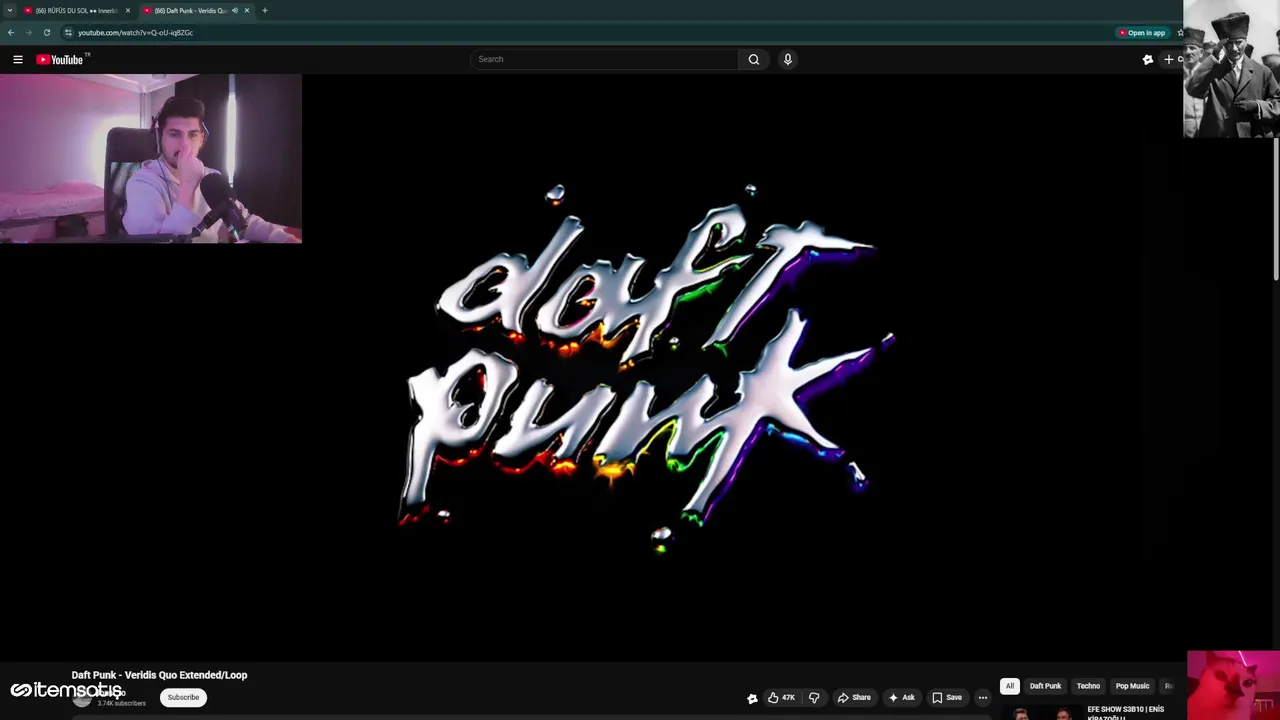Click the browser back arrow
This screenshot has width=1280, height=720.
tap(11, 32)
